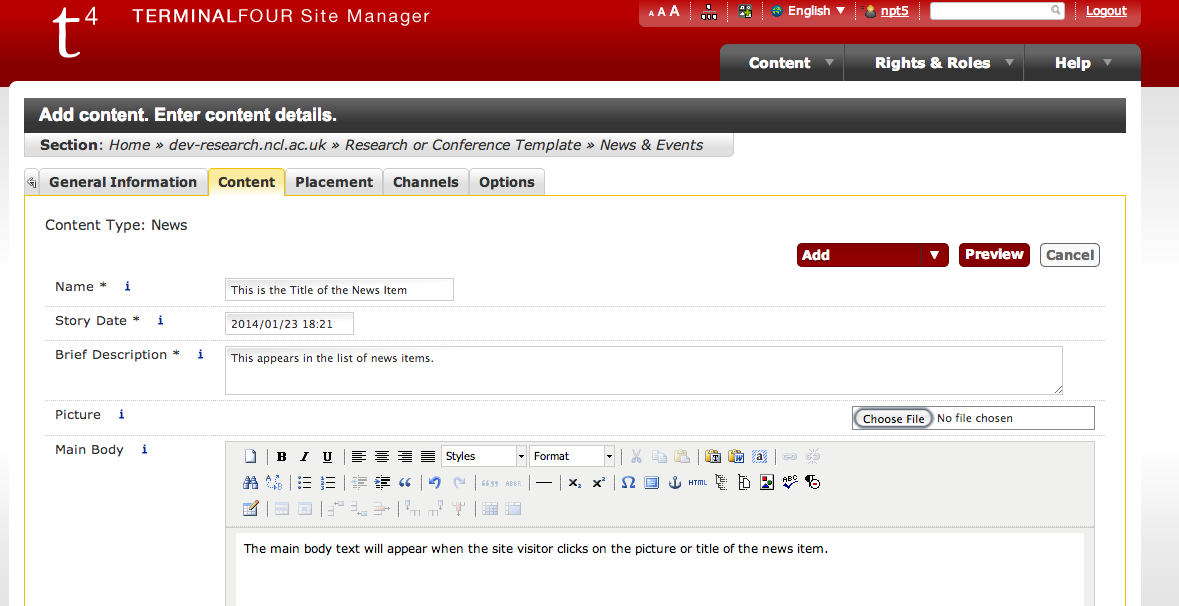Insert special character with the omega icon

(628, 483)
